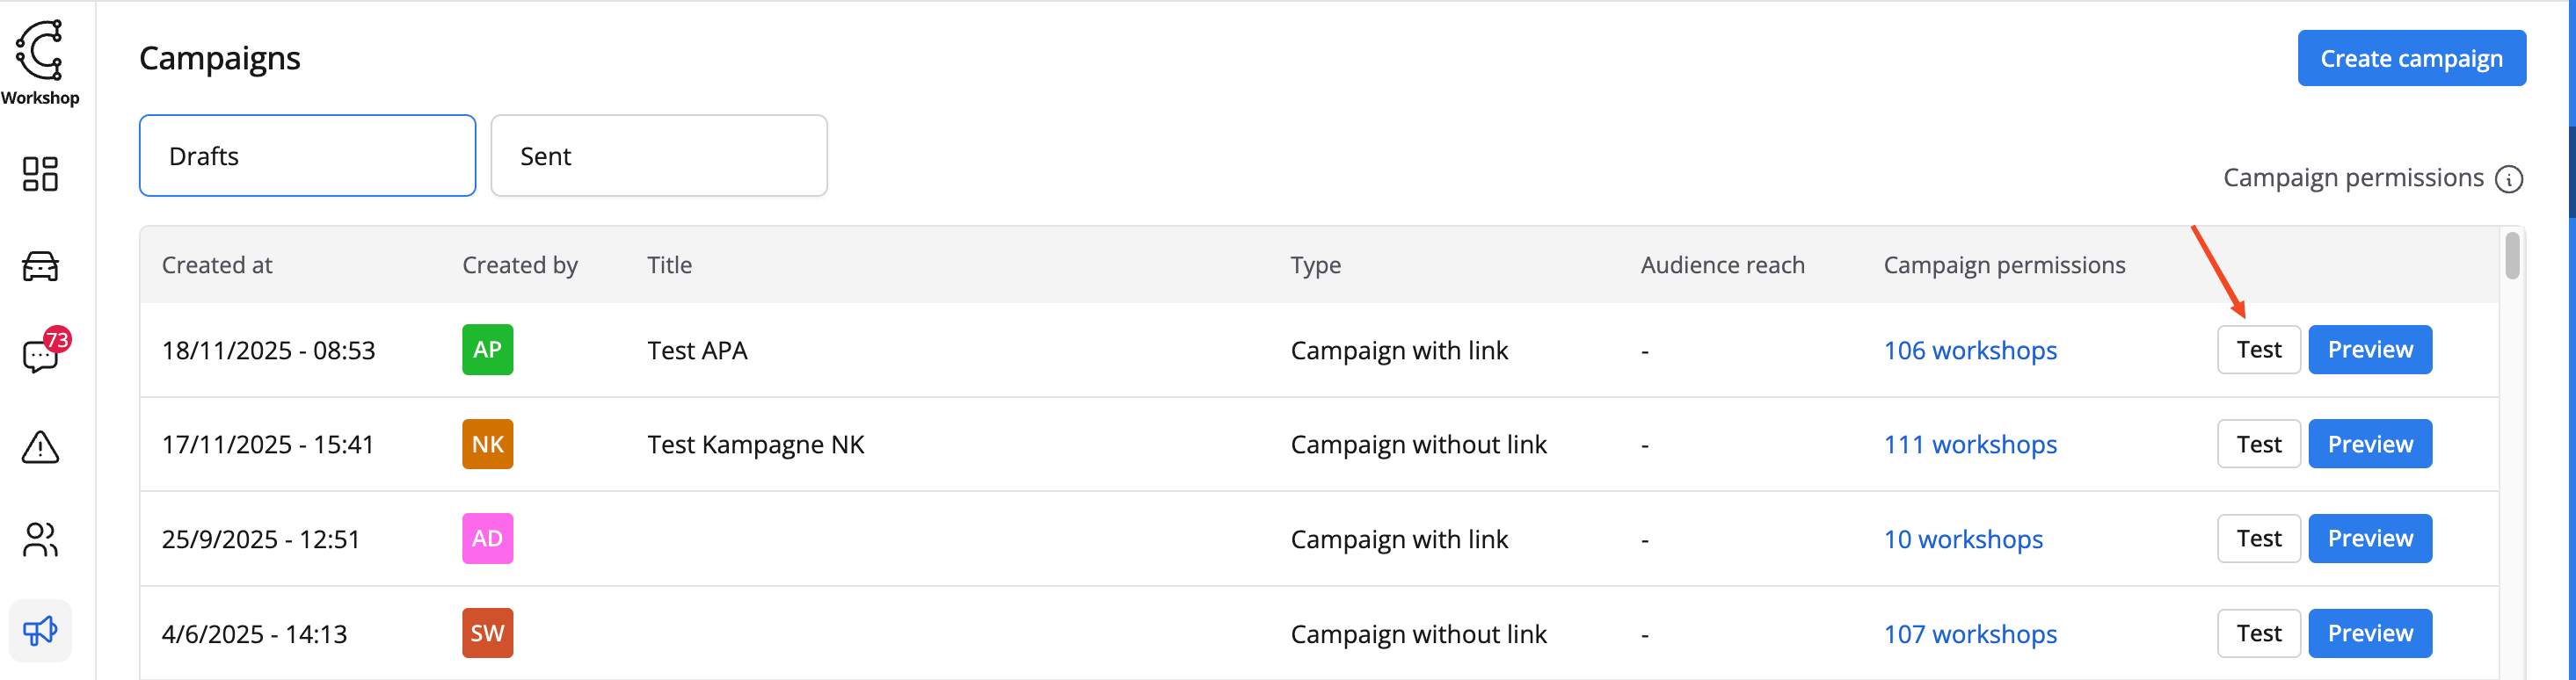Click the Create campaign button
This screenshot has width=2576, height=680.
pyautogui.click(x=2411, y=59)
